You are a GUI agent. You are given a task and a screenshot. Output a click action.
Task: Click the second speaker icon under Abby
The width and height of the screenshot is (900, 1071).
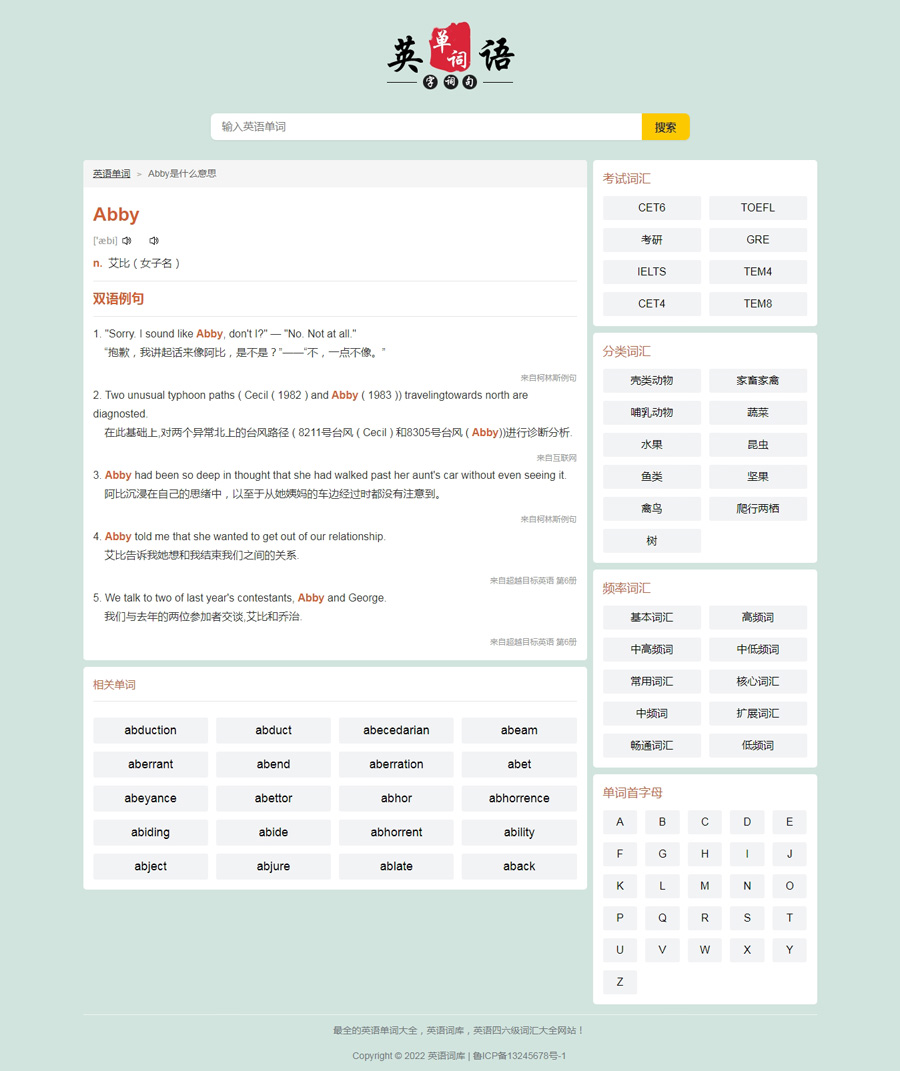(154, 241)
